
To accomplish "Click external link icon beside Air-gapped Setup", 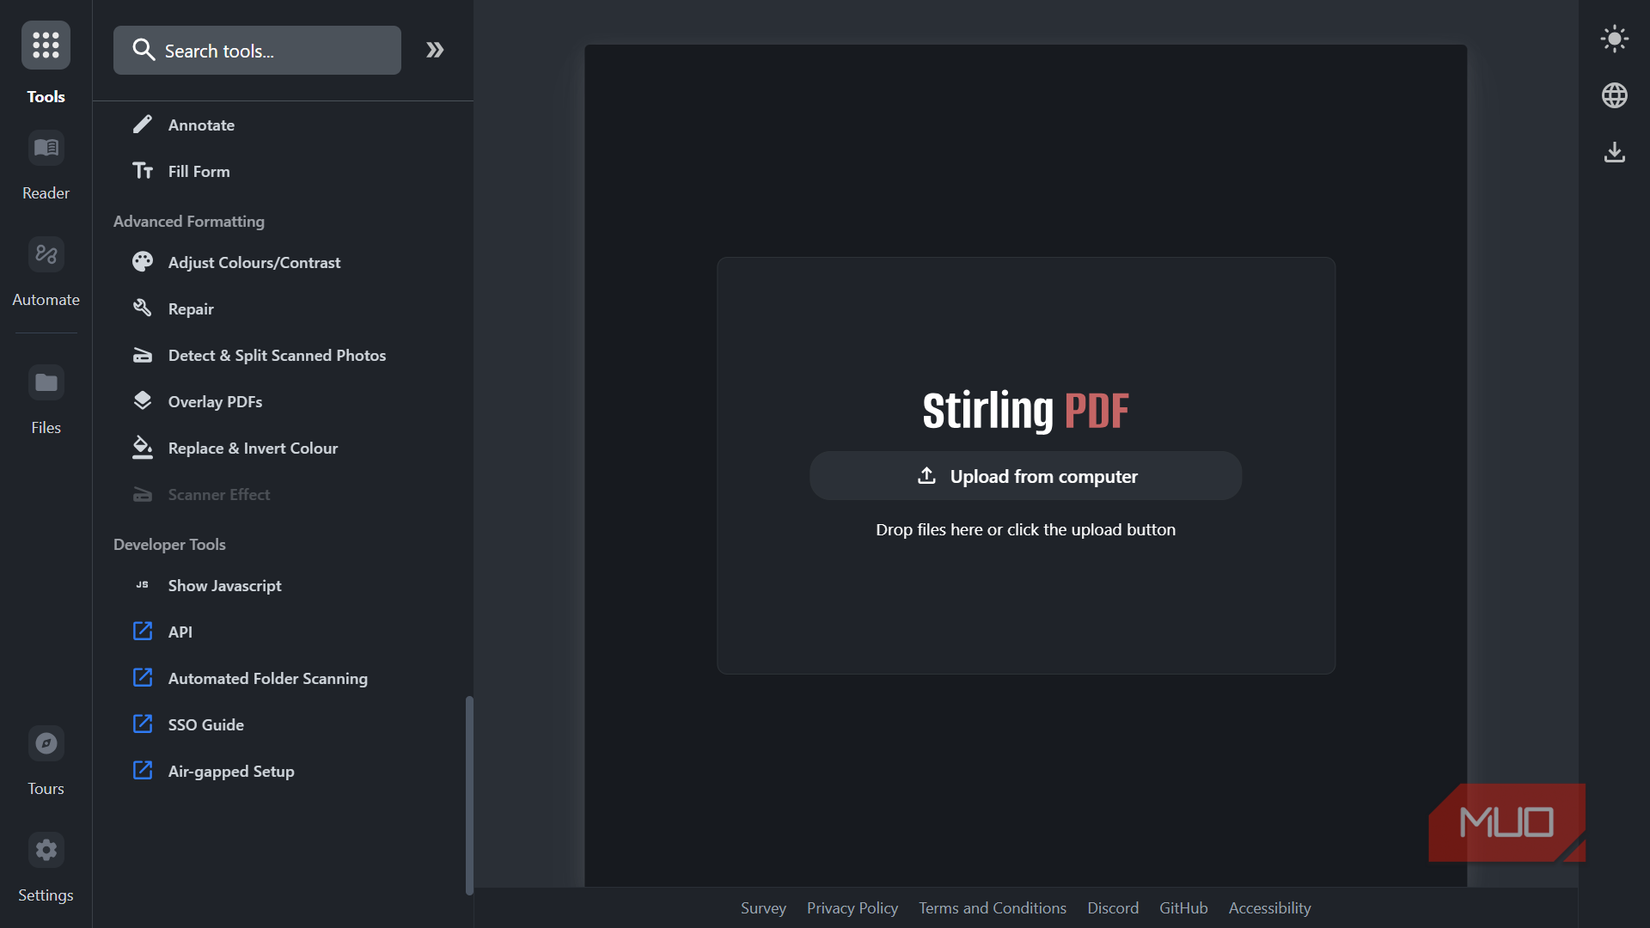I will 142,770.
